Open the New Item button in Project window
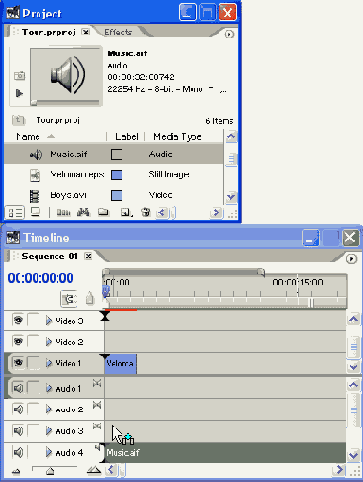The image size is (363, 482). (126, 212)
